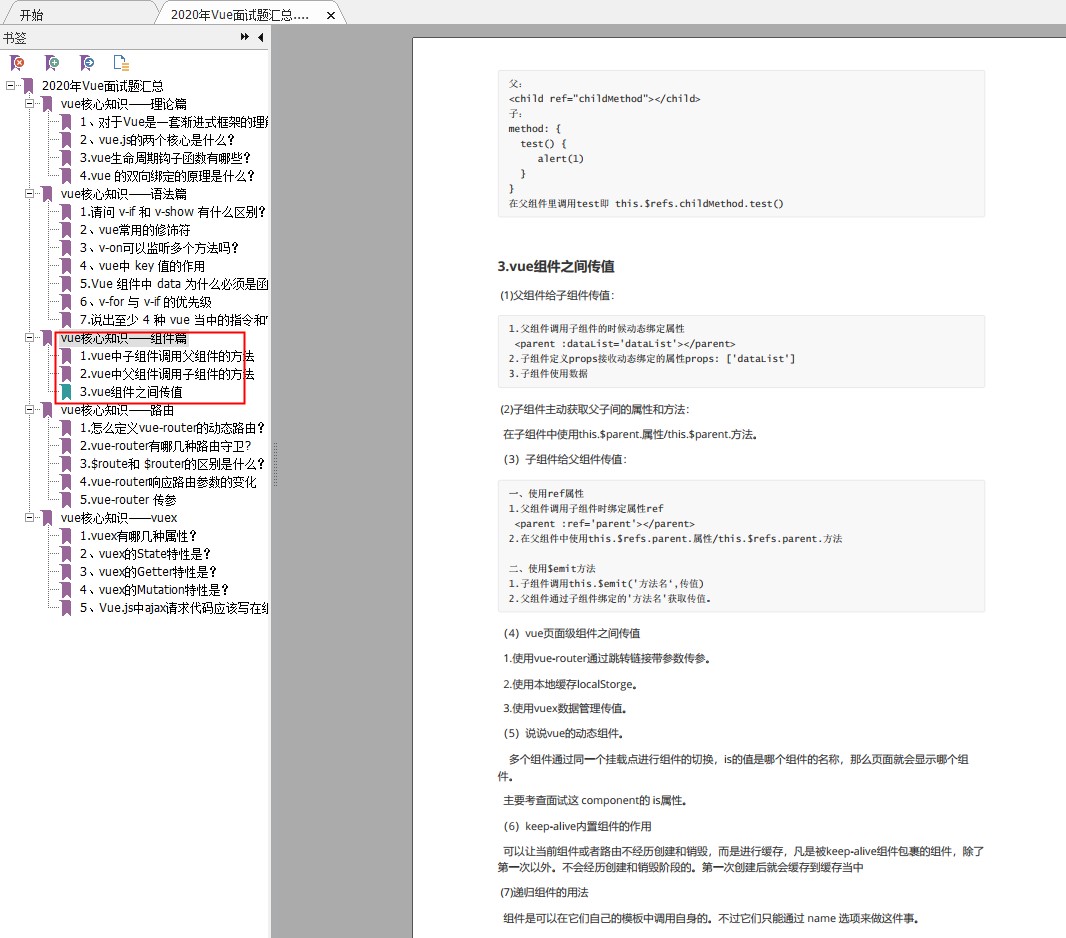Open bookmark vue核心知识——组件篇
The width and height of the screenshot is (1066, 938).
[124, 338]
